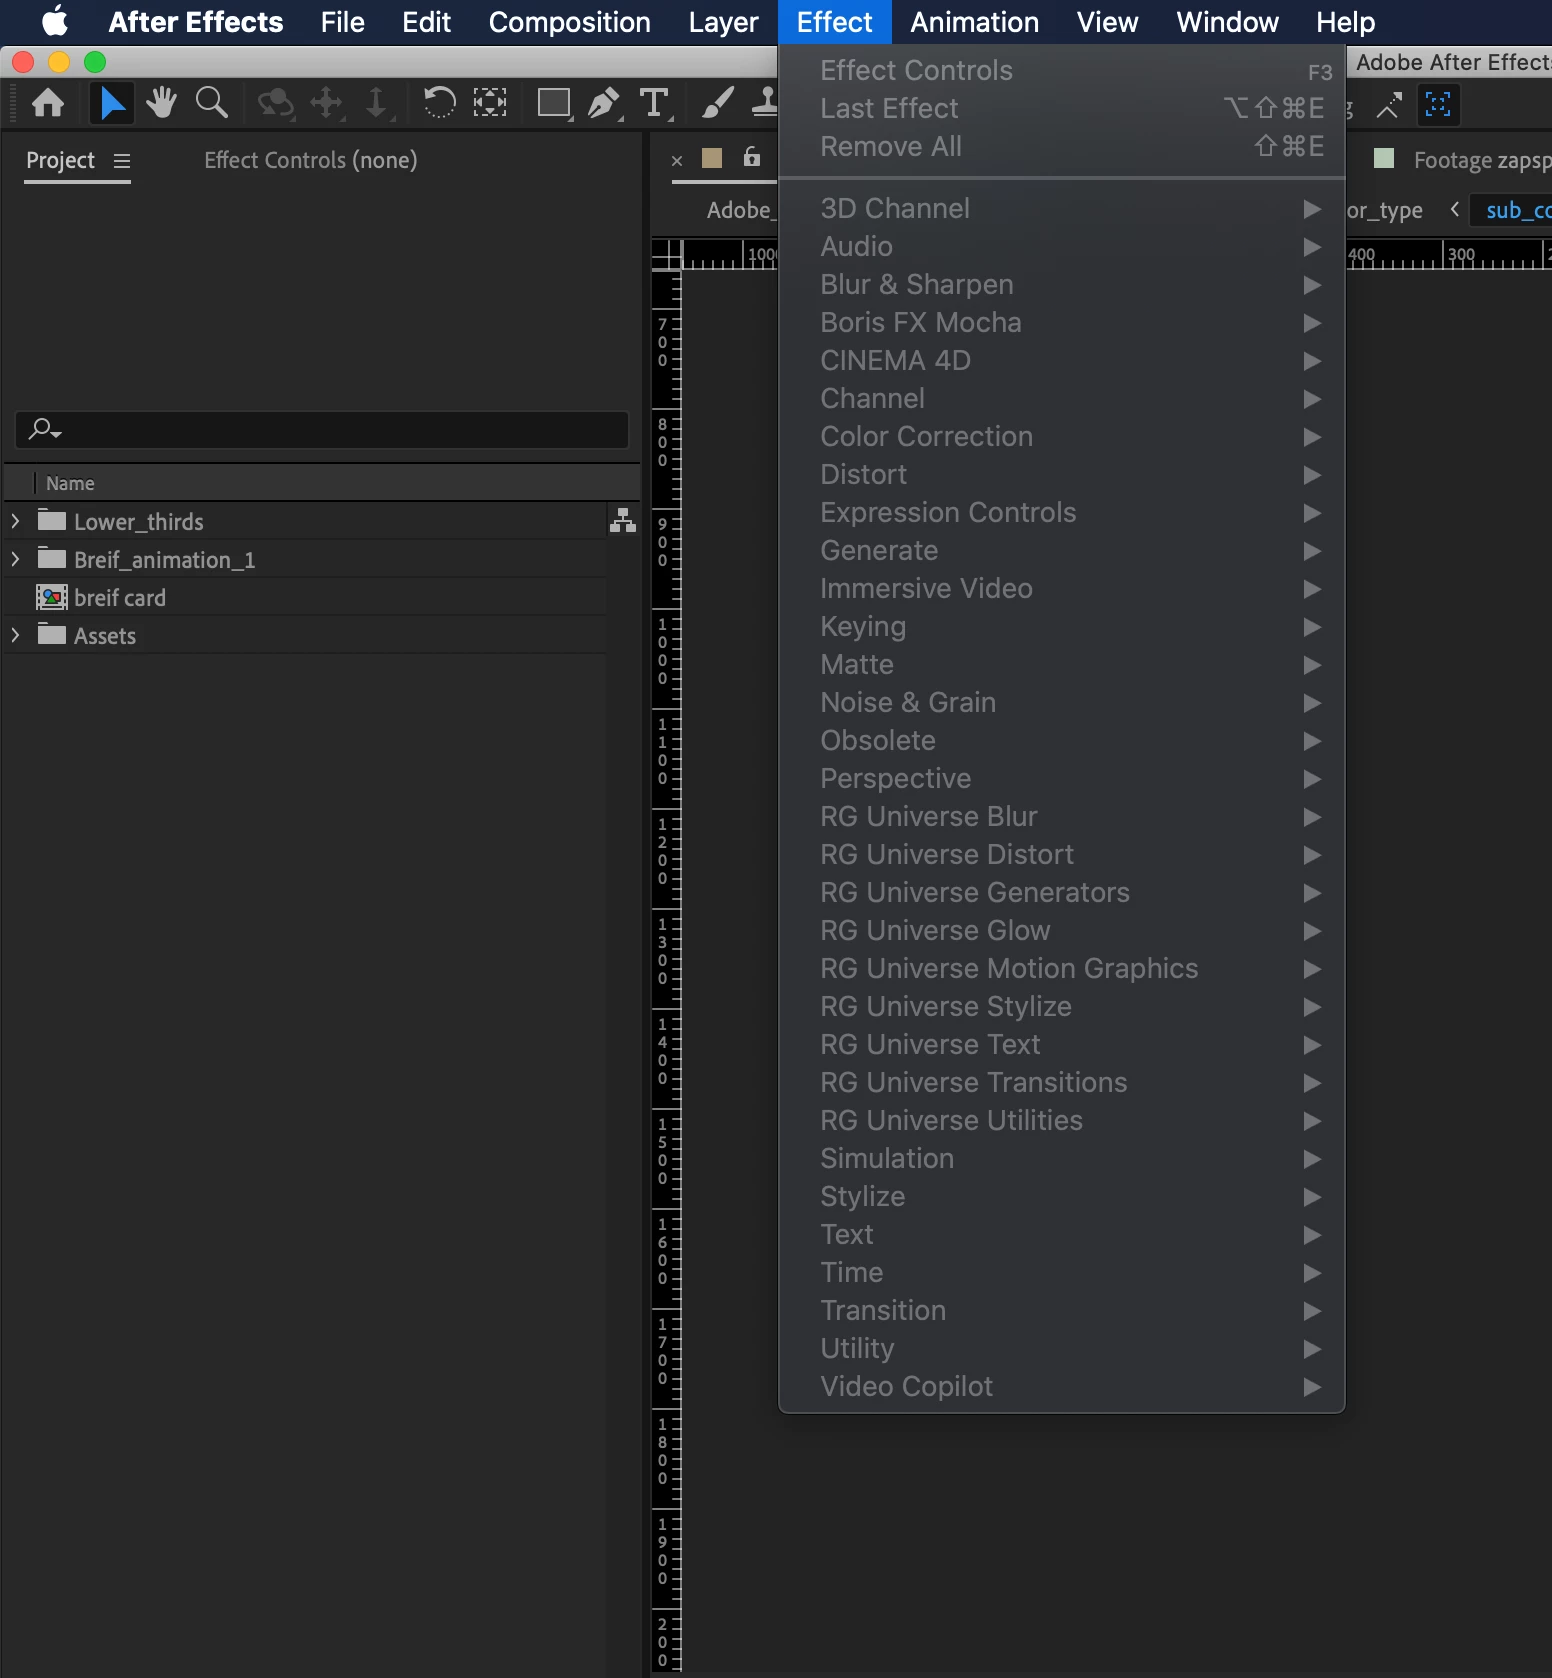Switch to the Project panel tab
The width and height of the screenshot is (1552, 1678).
(60, 160)
